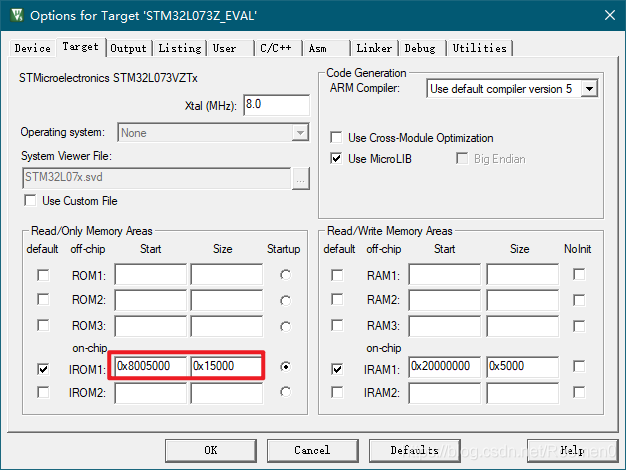
Task: Click the IRAM1 Size field 0x5000
Action: [x=523, y=367]
